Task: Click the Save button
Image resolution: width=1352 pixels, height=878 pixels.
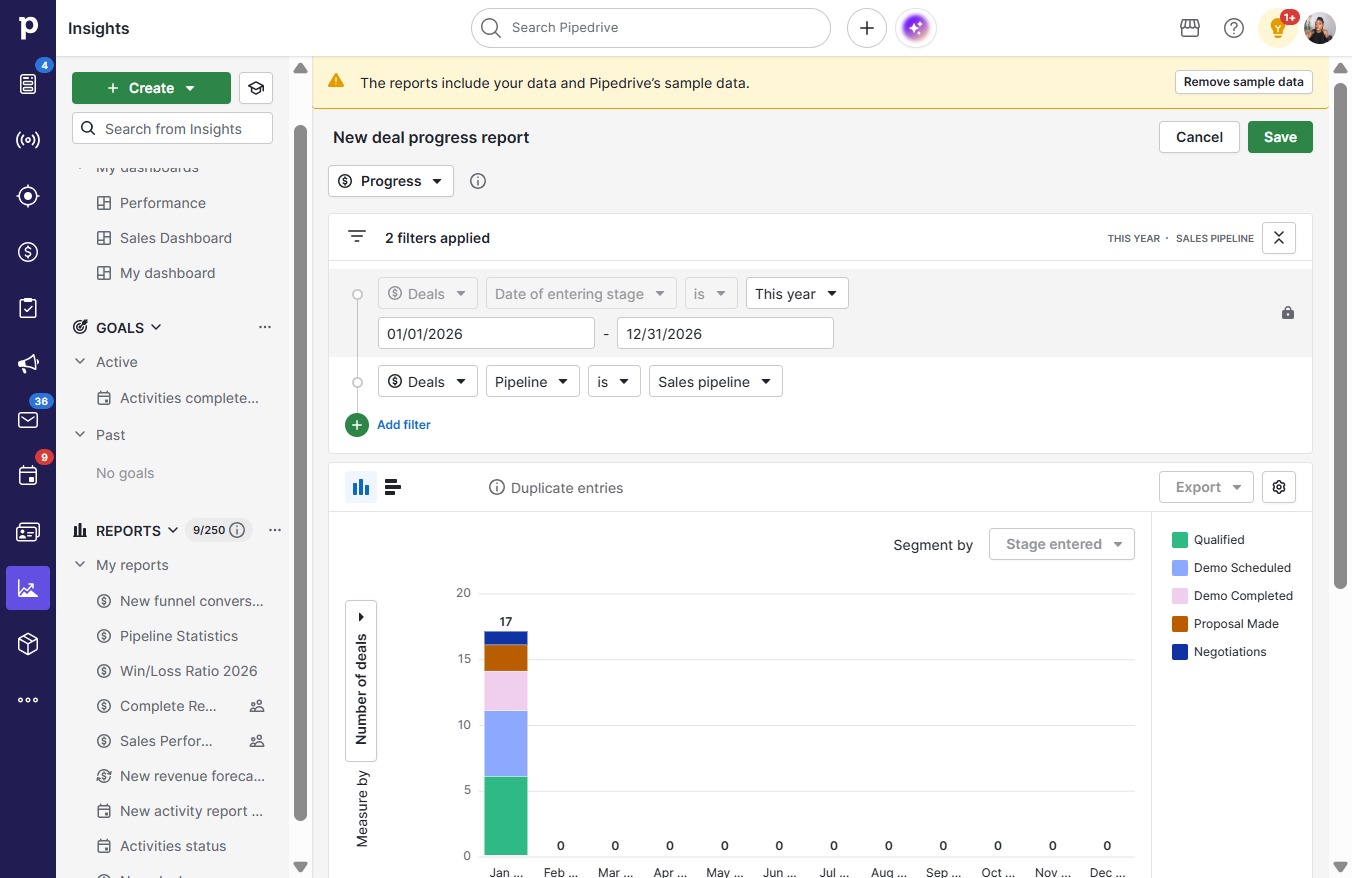Action: click(x=1280, y=137)
